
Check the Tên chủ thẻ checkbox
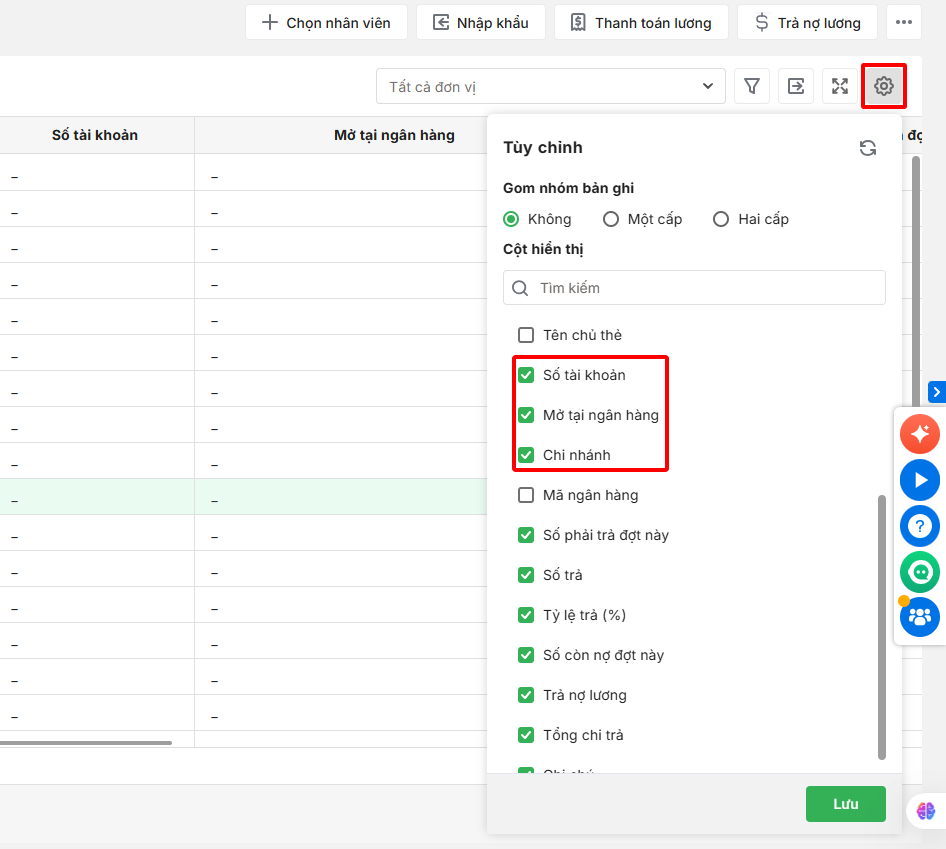click(526, 335)
